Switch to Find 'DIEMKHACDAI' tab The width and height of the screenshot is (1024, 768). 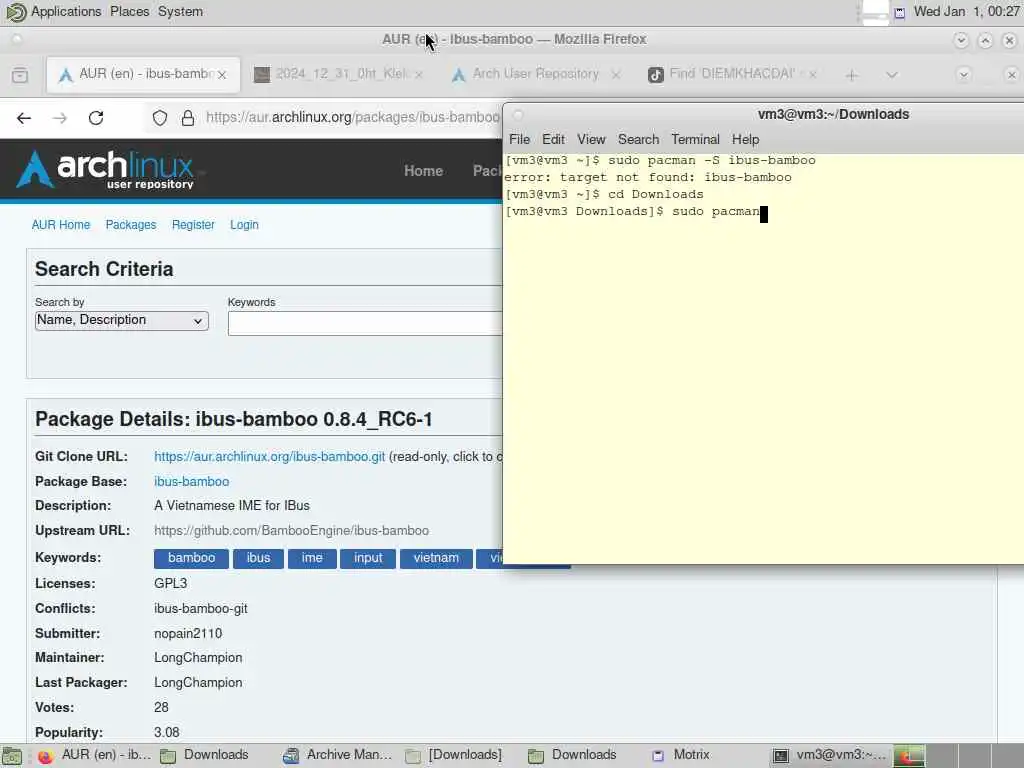tap(732, 74)
